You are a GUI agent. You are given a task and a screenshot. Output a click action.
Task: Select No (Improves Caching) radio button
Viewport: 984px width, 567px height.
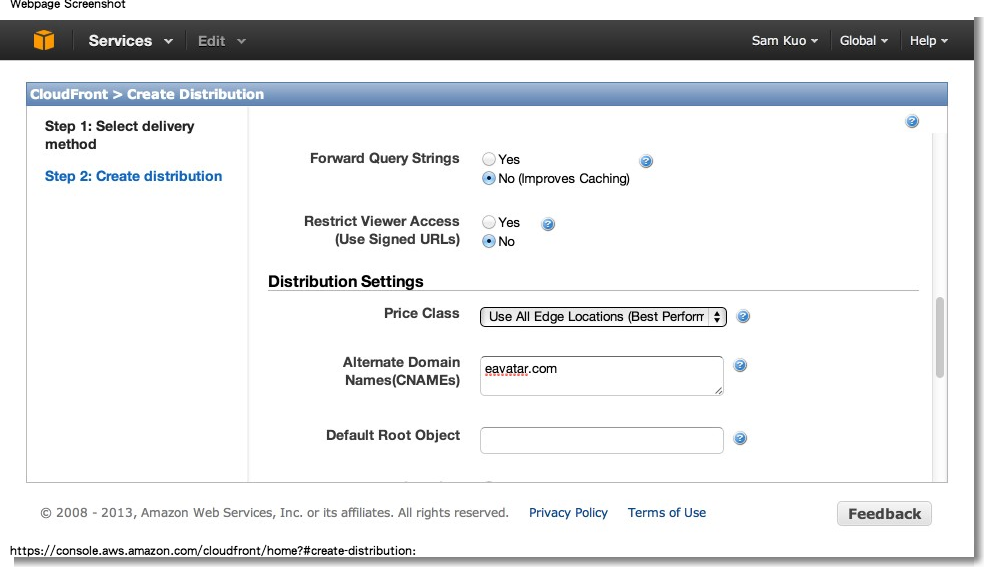[x=489, y=178]
